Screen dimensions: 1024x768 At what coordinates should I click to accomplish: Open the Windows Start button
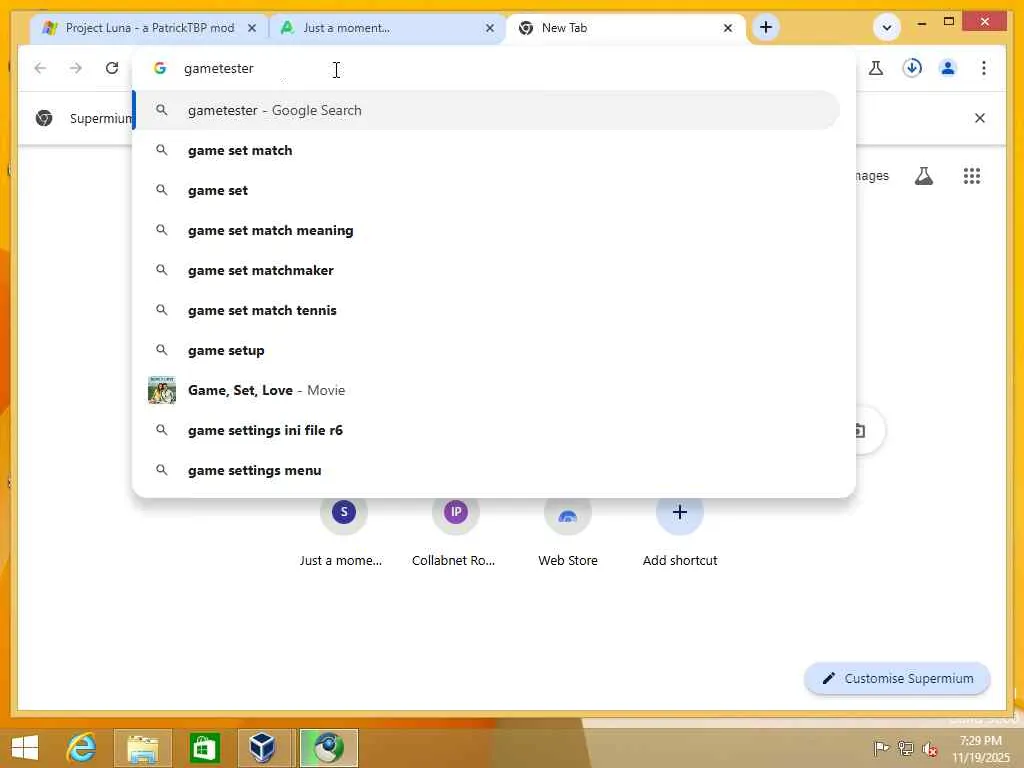(x=25, y=748)
